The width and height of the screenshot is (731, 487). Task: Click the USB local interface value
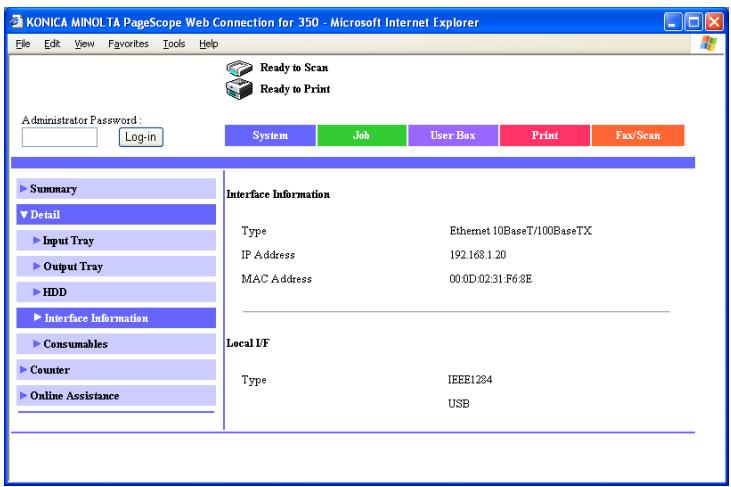click(459, 404)
